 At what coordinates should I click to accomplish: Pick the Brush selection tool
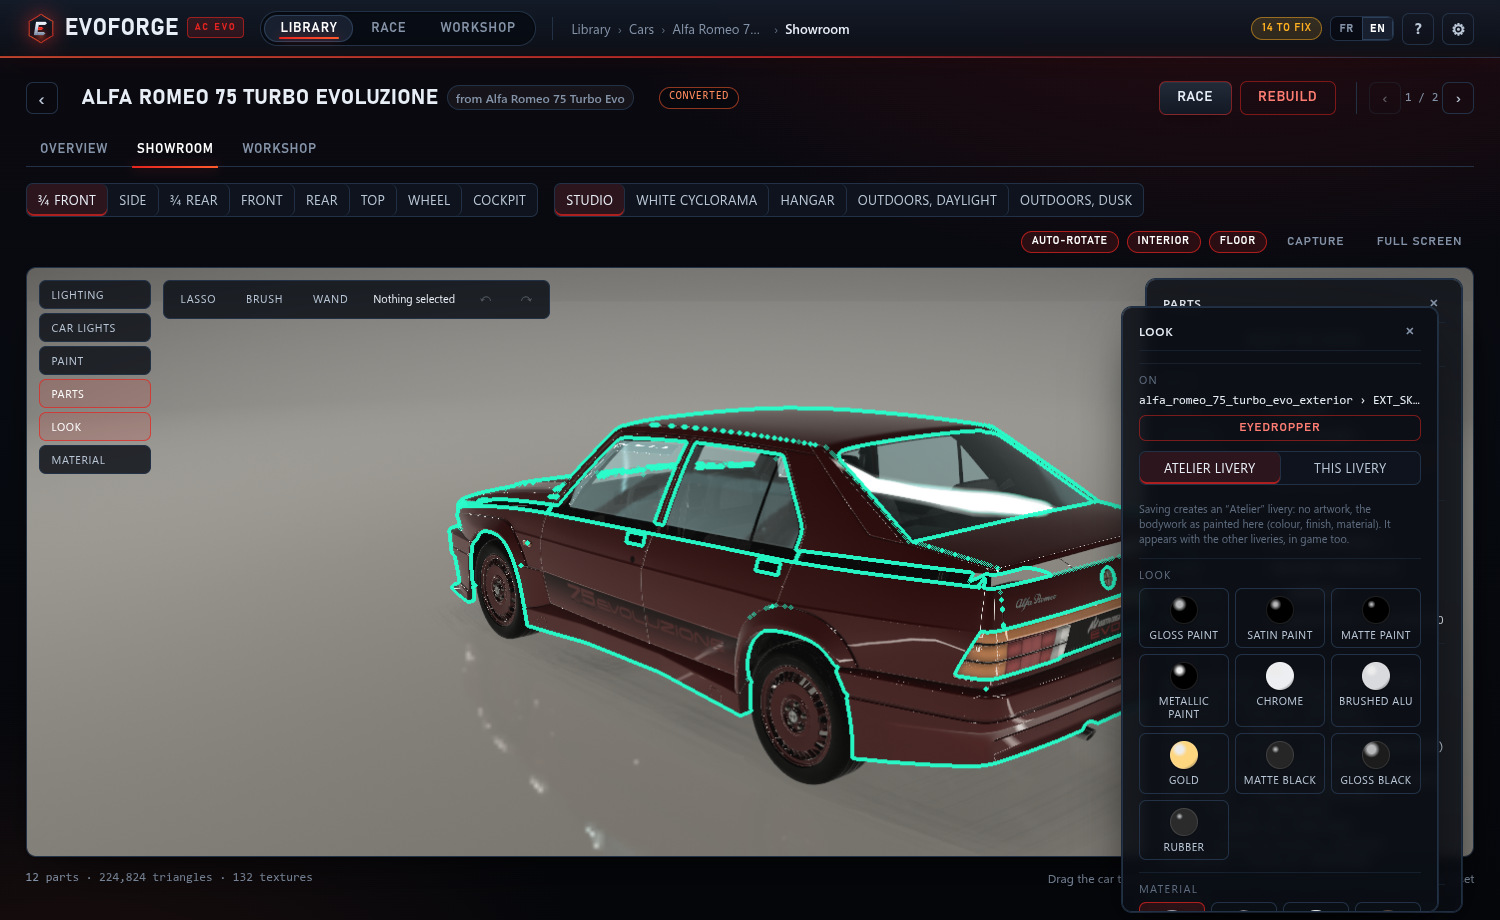coord(264,299)
